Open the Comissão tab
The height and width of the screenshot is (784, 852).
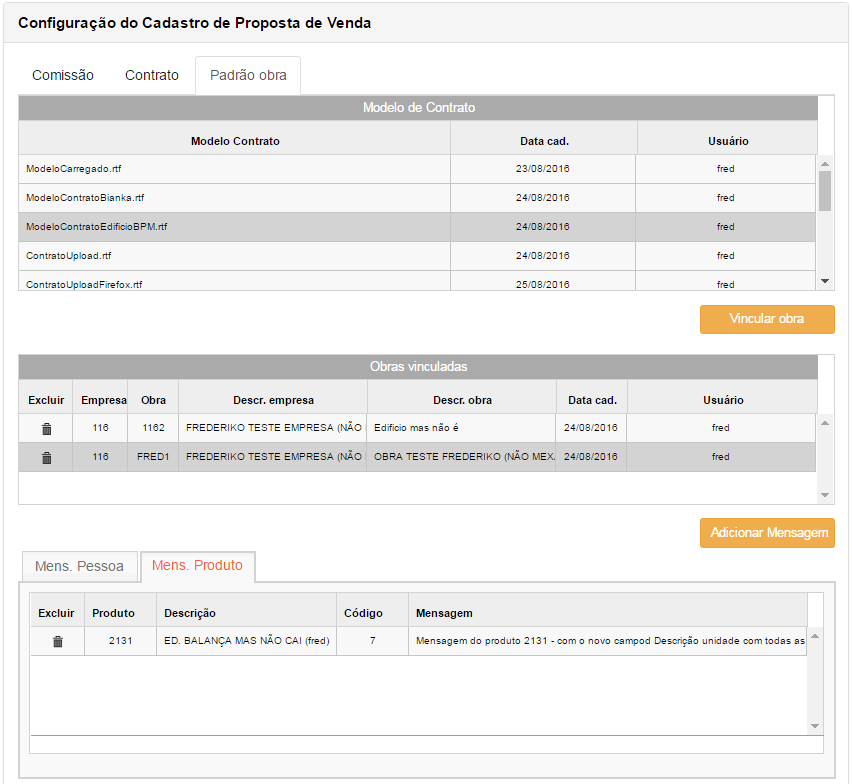[63, 75]
